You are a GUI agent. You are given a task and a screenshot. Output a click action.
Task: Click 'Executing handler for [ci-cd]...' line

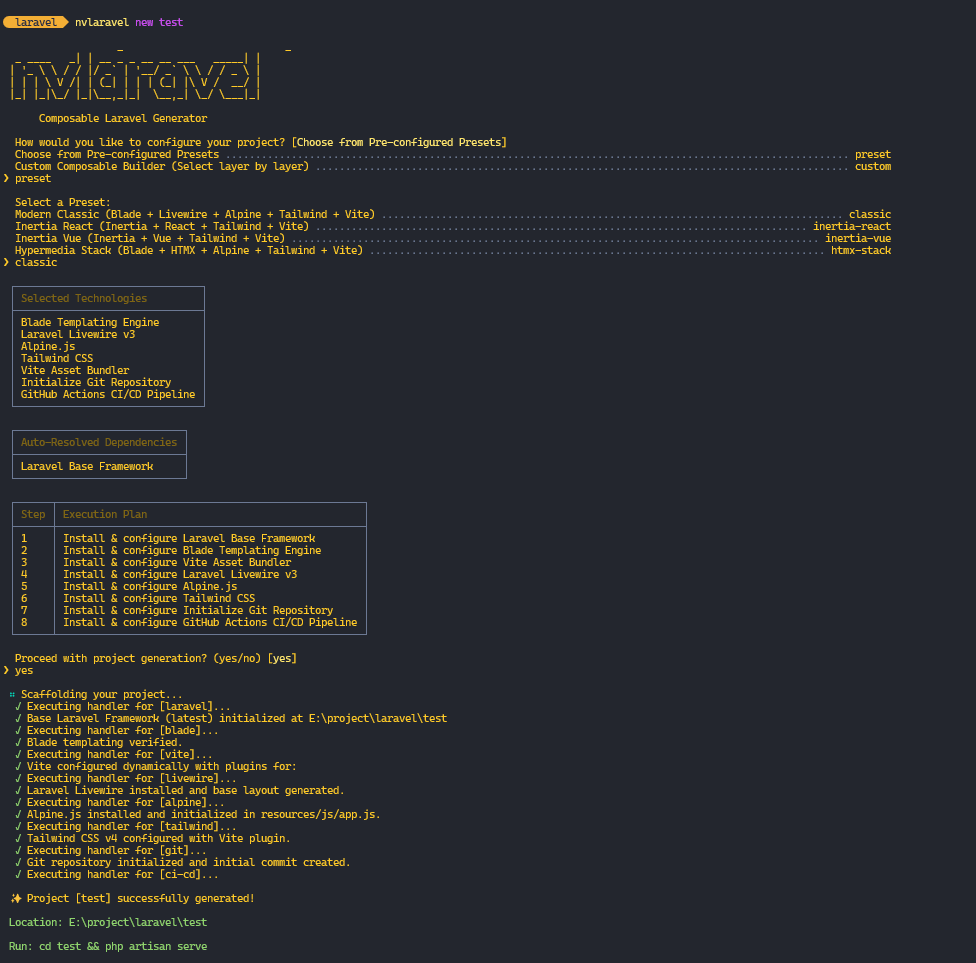click(116, 874)
